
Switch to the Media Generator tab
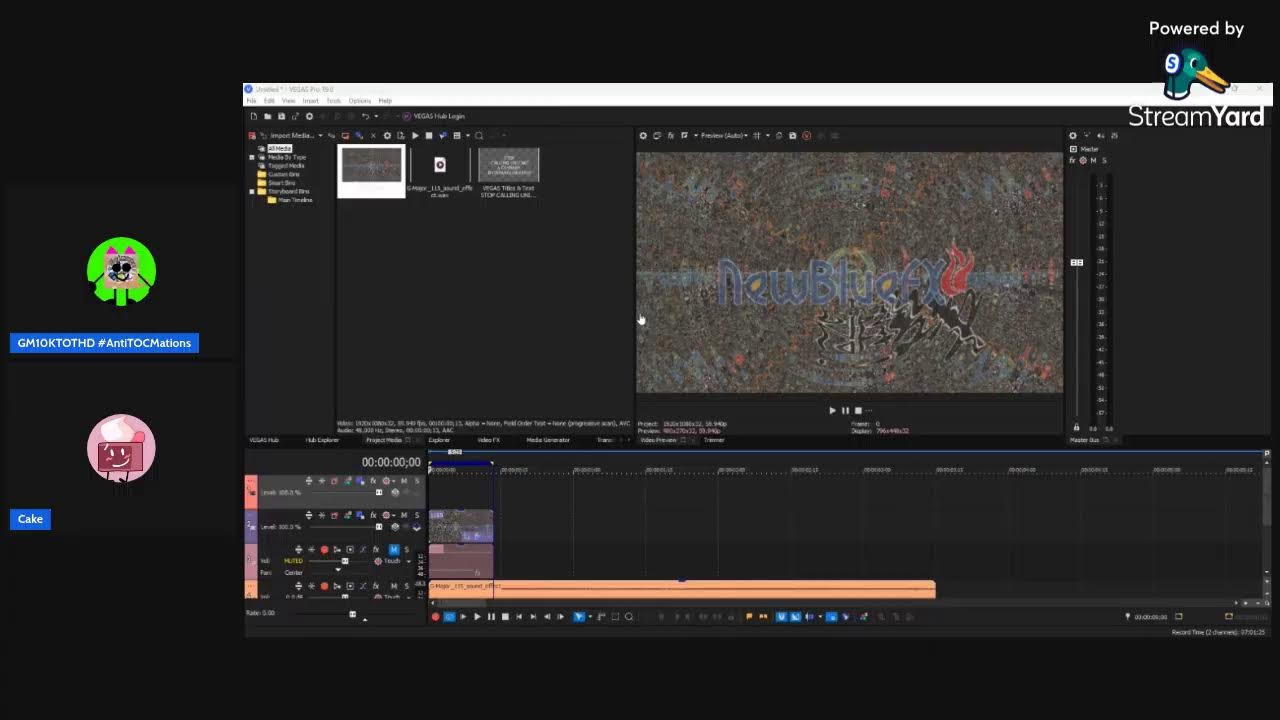pyautogui.click(x=548, y=440)
